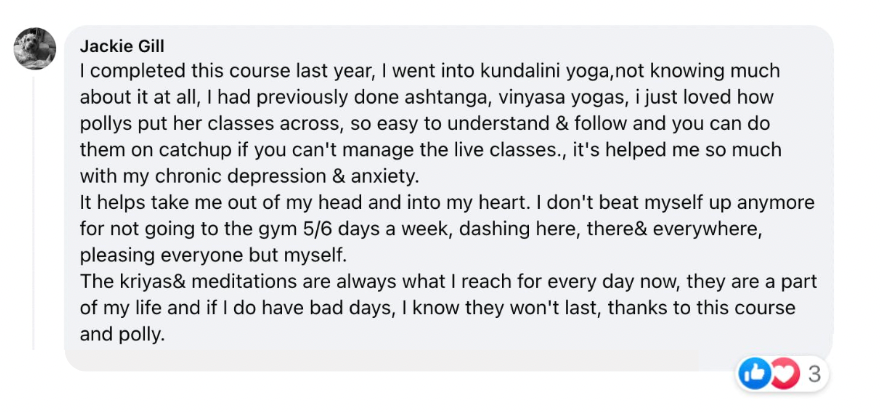Click the "kriyas& meditations" text
Image resolution: width=880 pixels, height=412 pixels.
[x=210, y=282]
